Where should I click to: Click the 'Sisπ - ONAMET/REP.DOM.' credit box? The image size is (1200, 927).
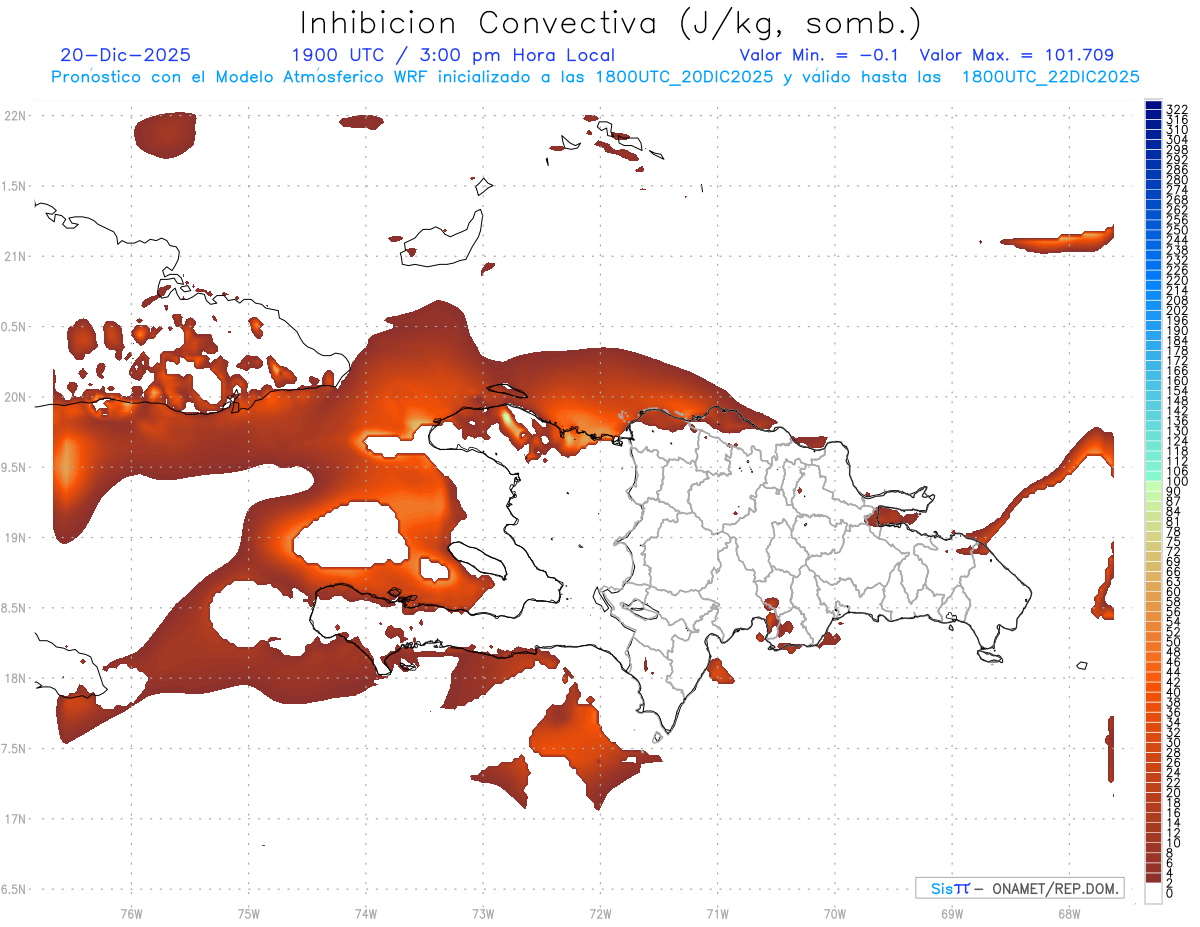1020,888
